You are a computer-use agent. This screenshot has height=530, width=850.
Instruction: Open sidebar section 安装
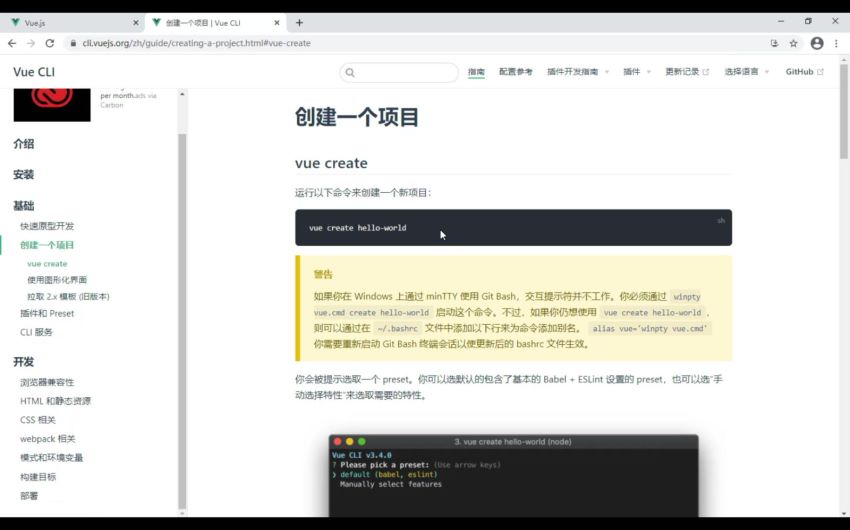[24, 174]
